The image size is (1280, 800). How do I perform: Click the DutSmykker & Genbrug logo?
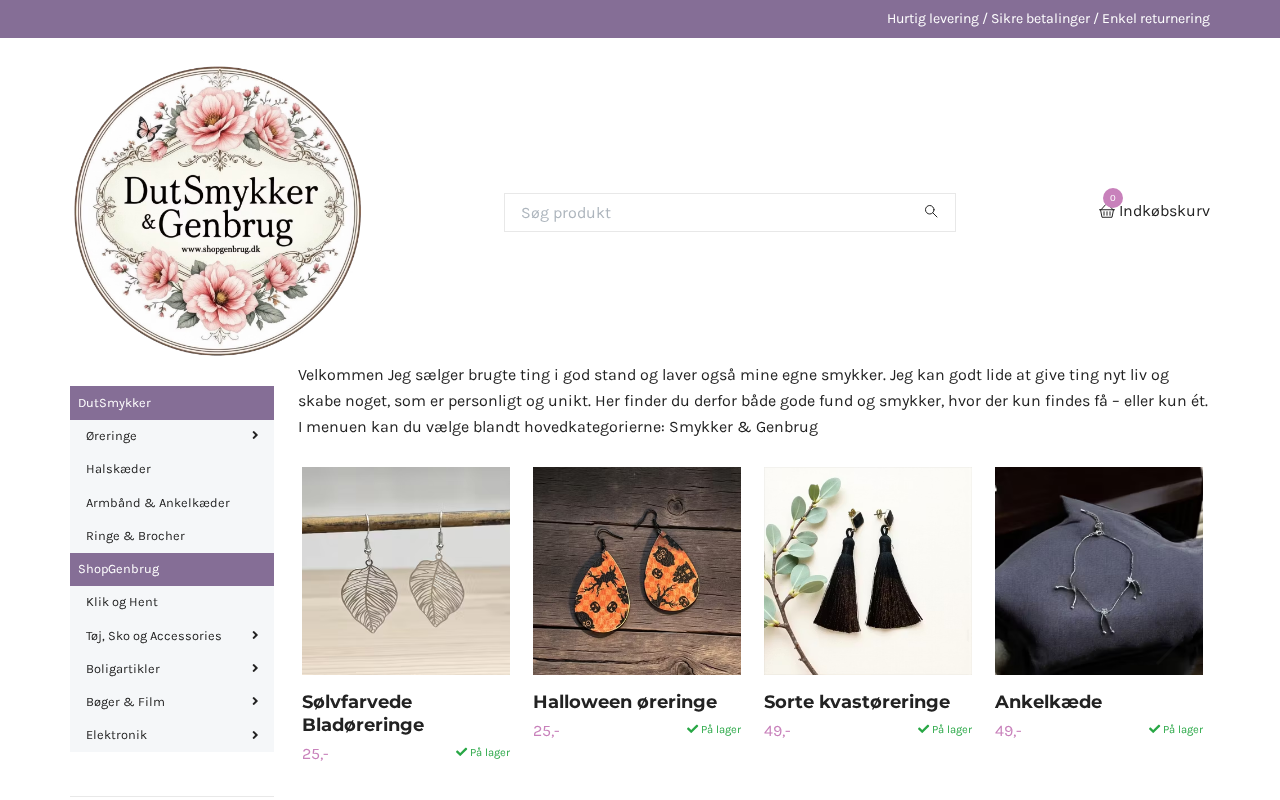point(218,211)
